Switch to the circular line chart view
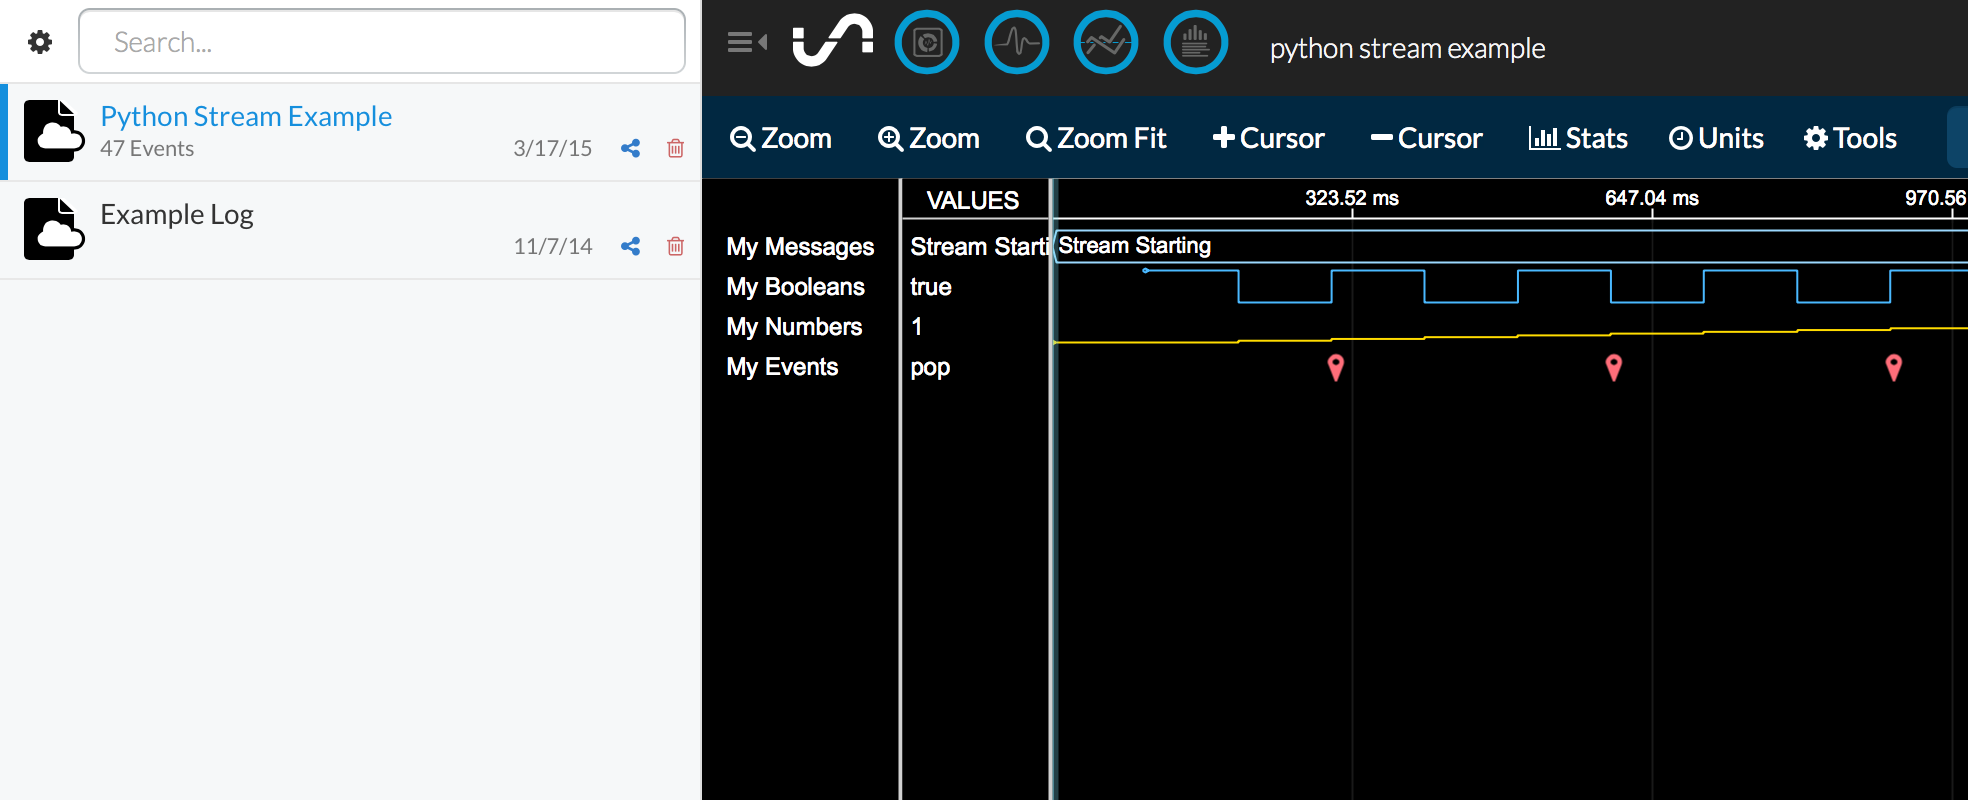The height and width of the screenshot is (800, 1968). click(1106, 42)
